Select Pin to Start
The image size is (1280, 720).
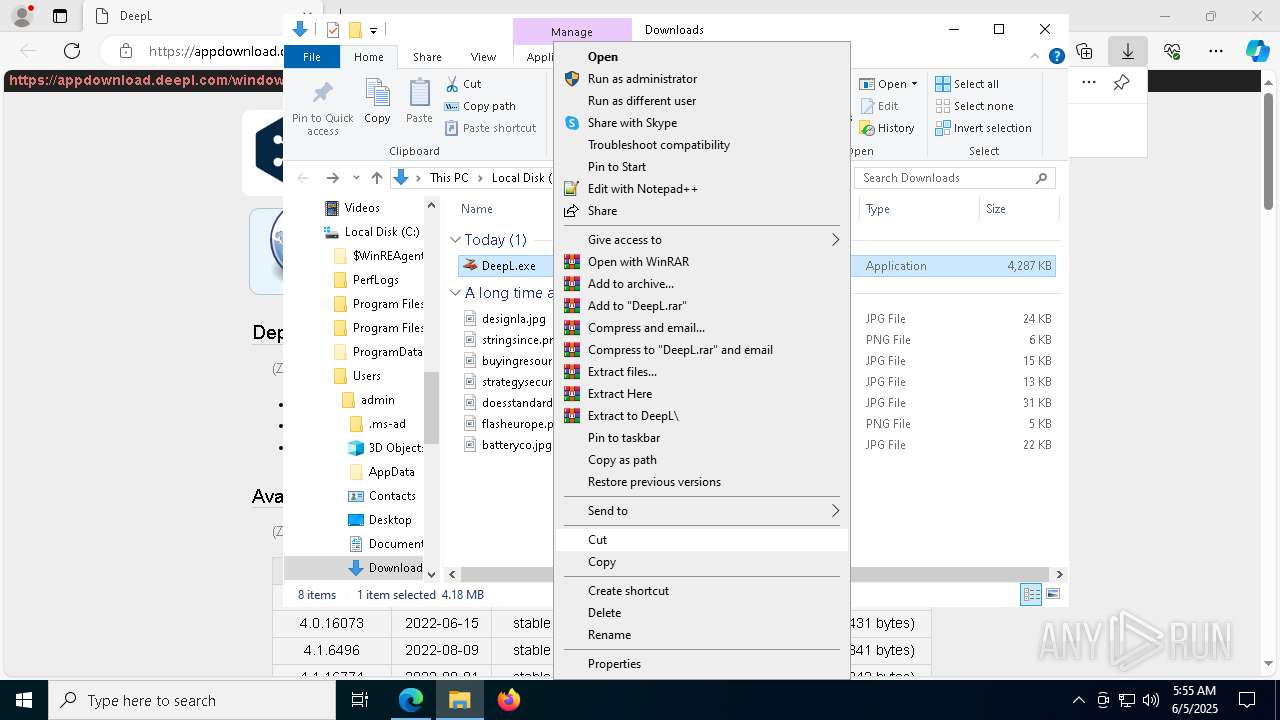pos(616,167)
